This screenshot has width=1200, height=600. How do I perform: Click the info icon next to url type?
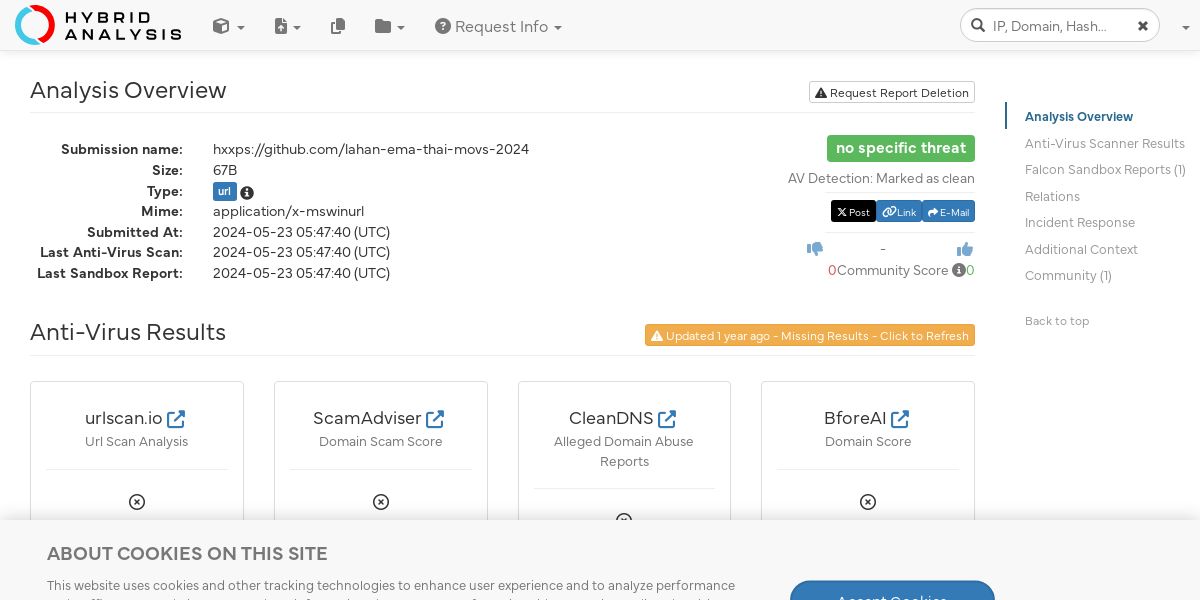pos(247,193)
